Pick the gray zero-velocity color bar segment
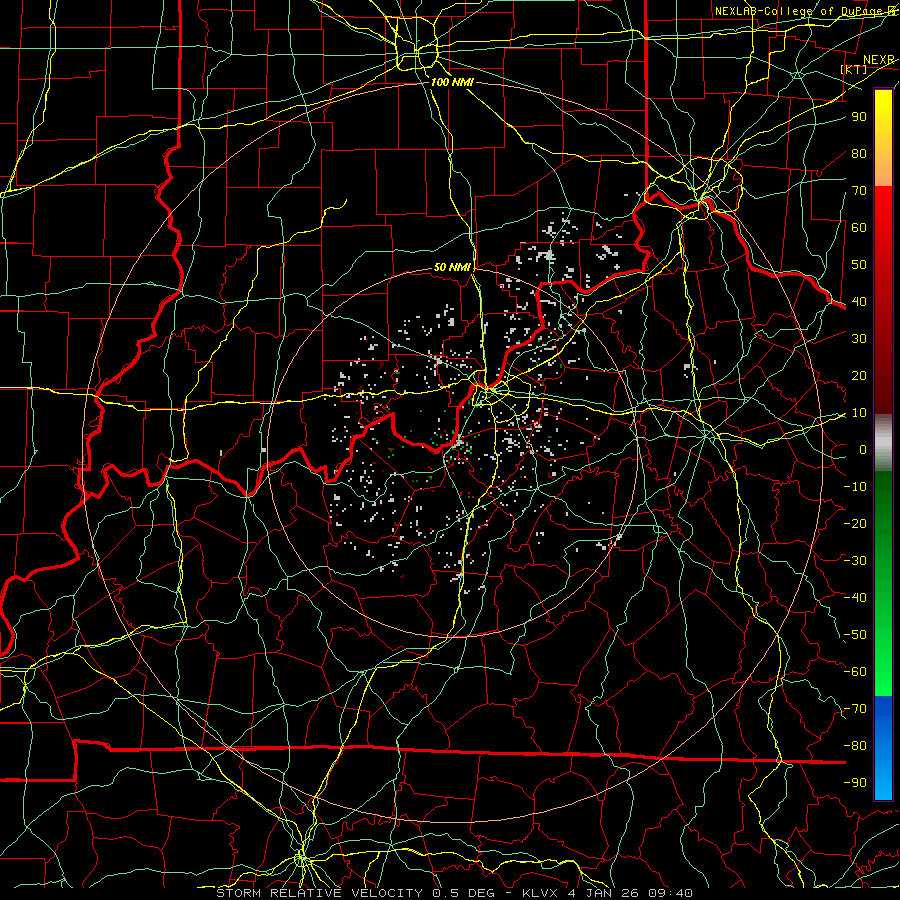900x900 pixels. pyautogui.click(x=883, y=442)
